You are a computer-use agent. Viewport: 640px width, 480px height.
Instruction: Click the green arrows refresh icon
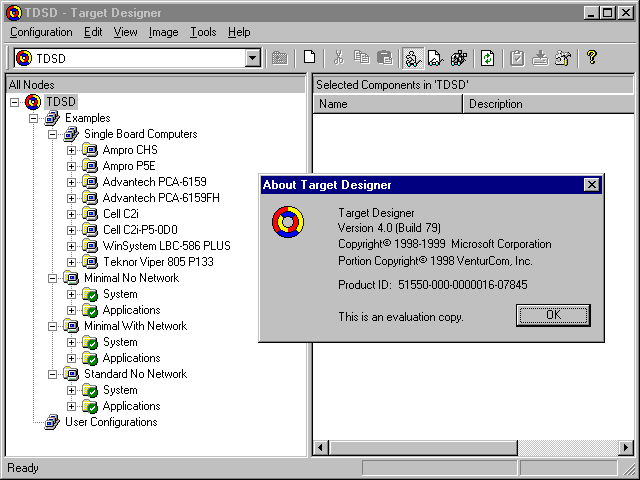[x=487, y=58]
